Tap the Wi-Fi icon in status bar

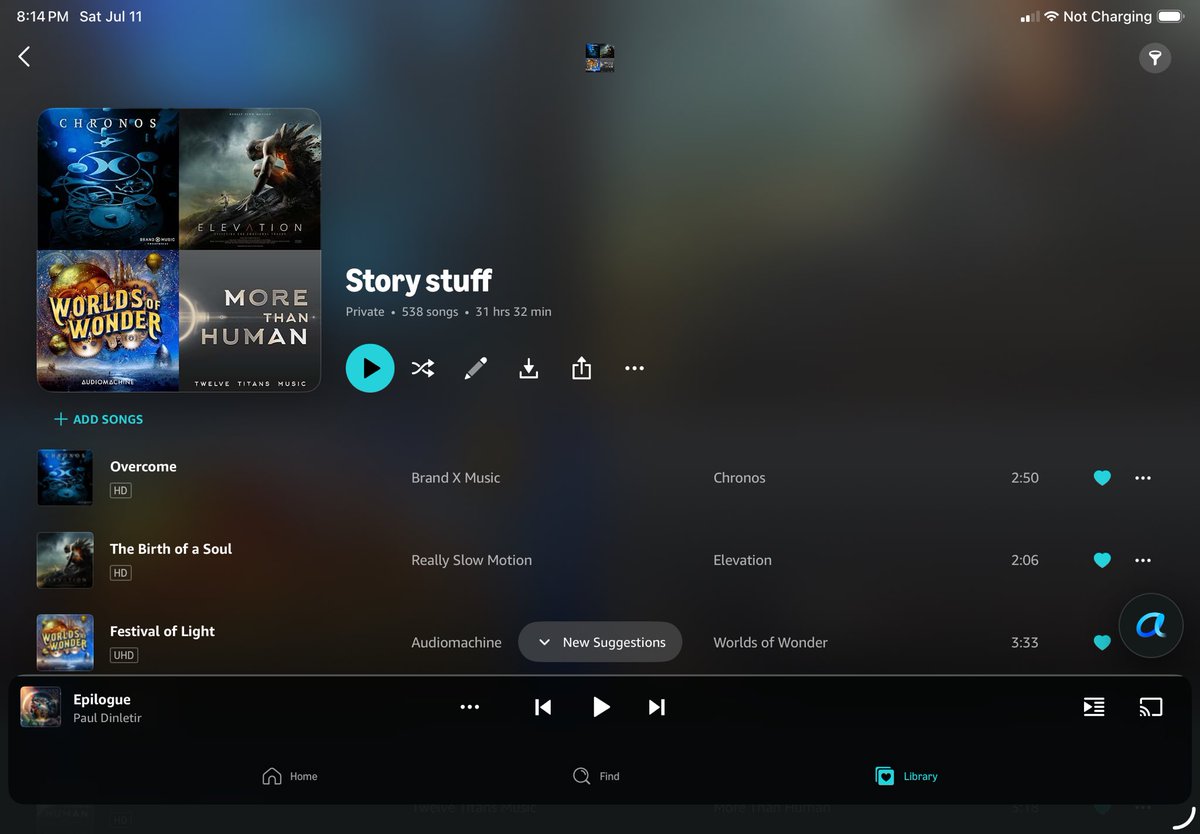[1051, 17]
